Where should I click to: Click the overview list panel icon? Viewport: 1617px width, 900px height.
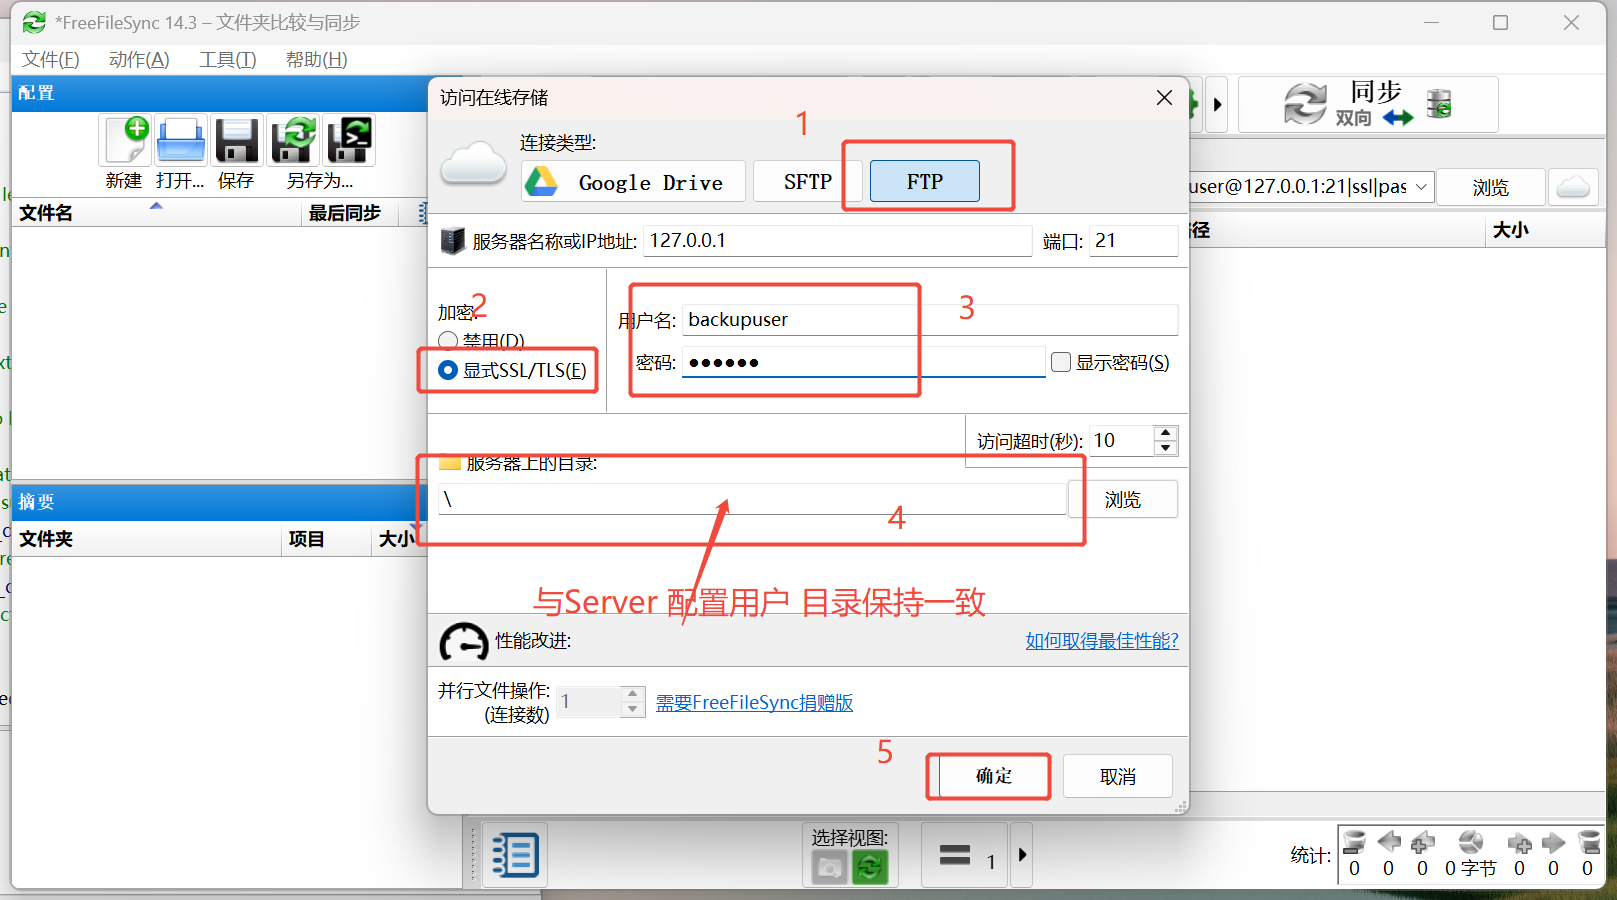[515, 855]
